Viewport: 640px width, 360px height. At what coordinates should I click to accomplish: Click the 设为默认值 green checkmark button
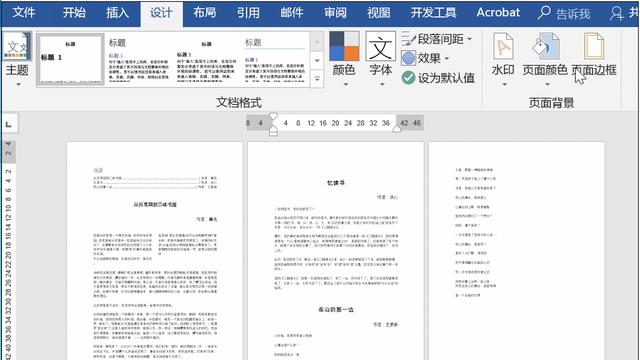(409, 78)
